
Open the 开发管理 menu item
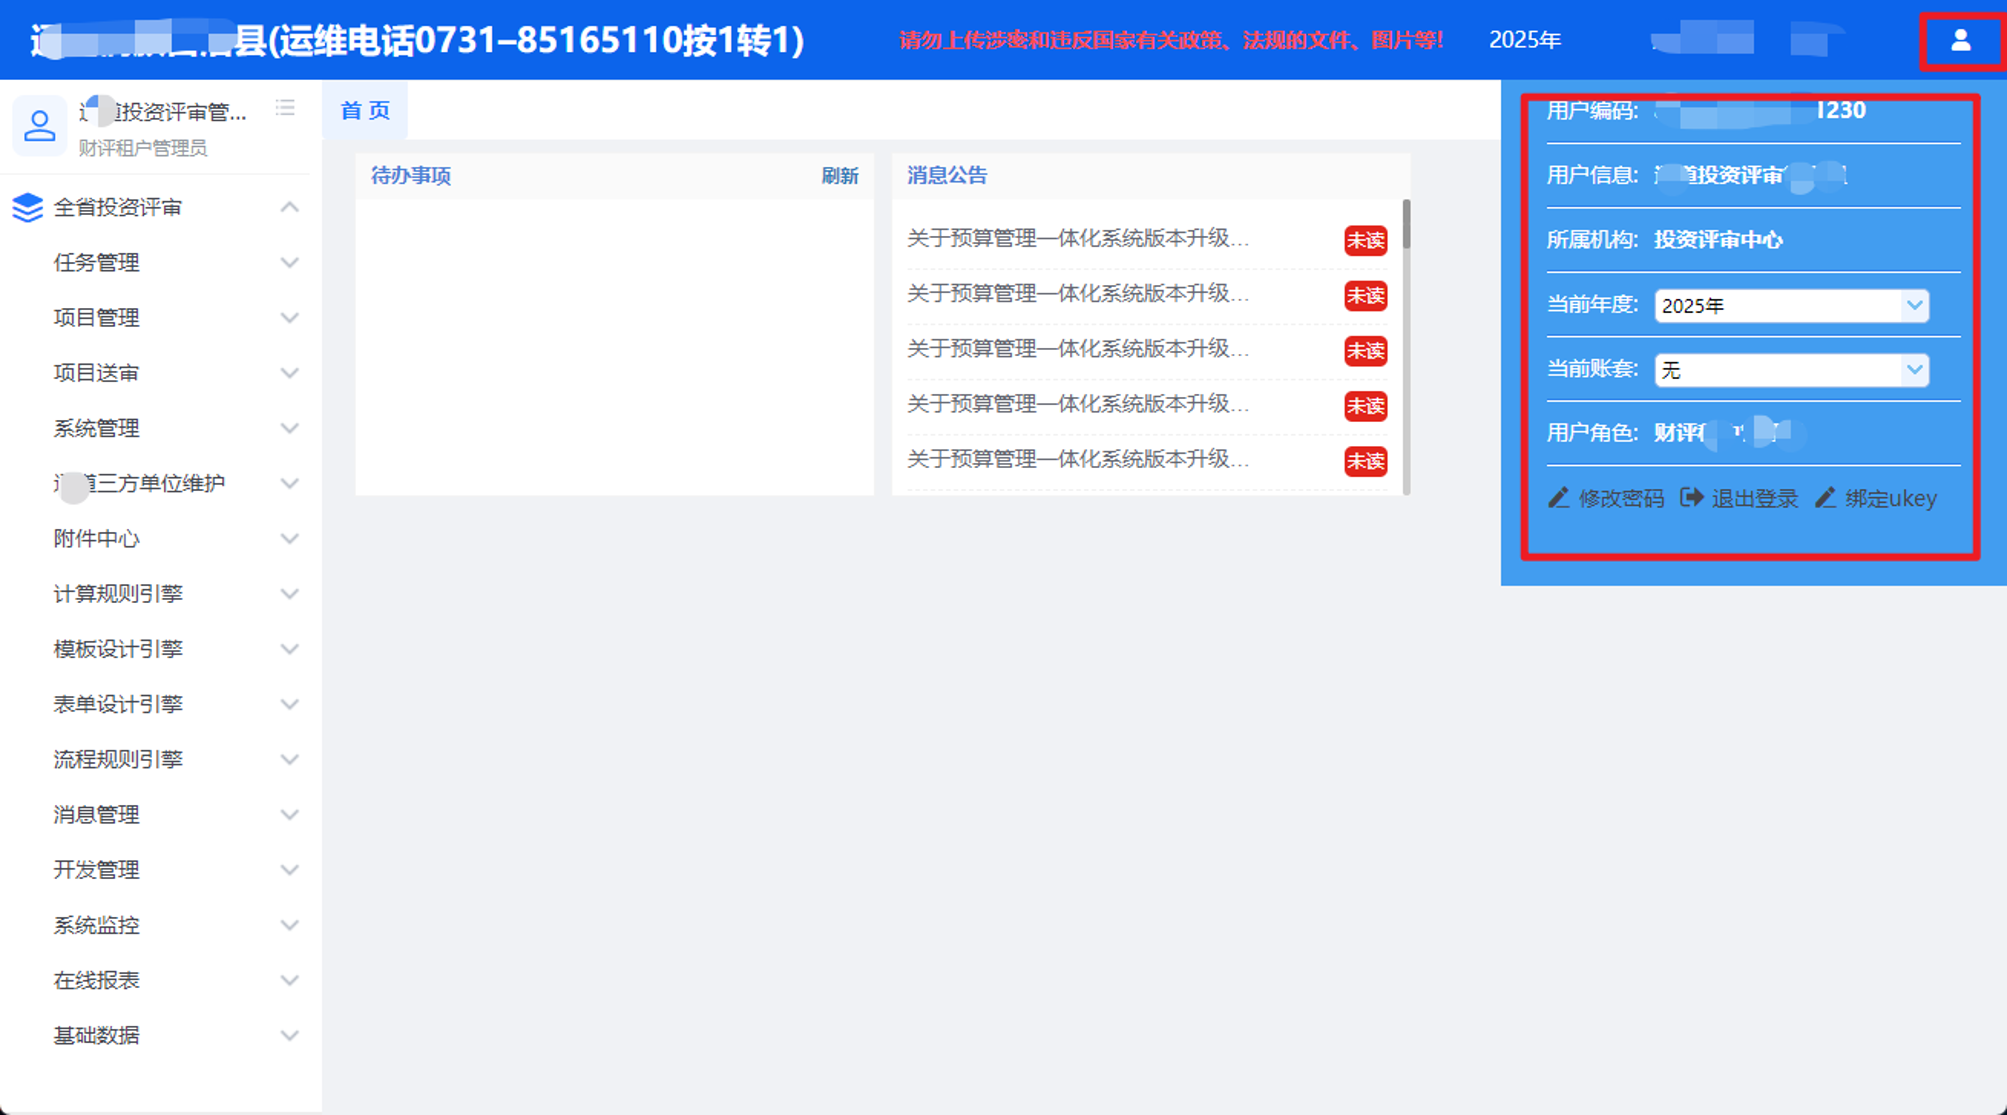(160, 870)
